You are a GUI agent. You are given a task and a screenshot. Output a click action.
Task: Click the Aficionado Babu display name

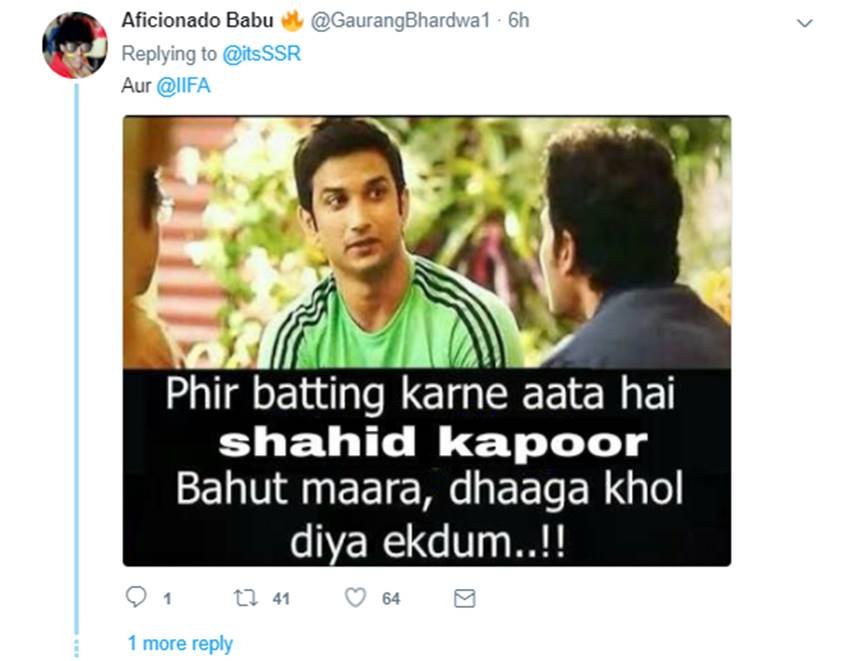[197, 20]
